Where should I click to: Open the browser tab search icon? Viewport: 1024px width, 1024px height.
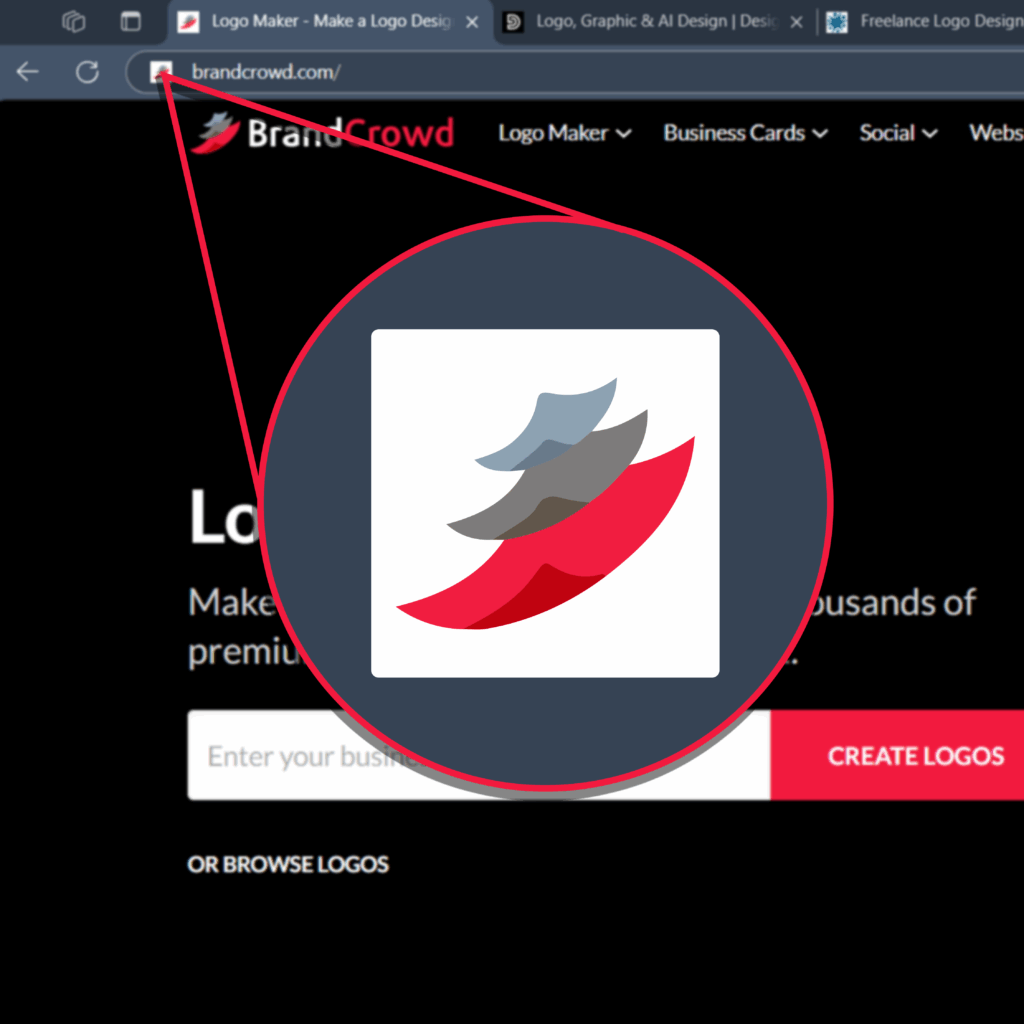[x=73, y=21]
